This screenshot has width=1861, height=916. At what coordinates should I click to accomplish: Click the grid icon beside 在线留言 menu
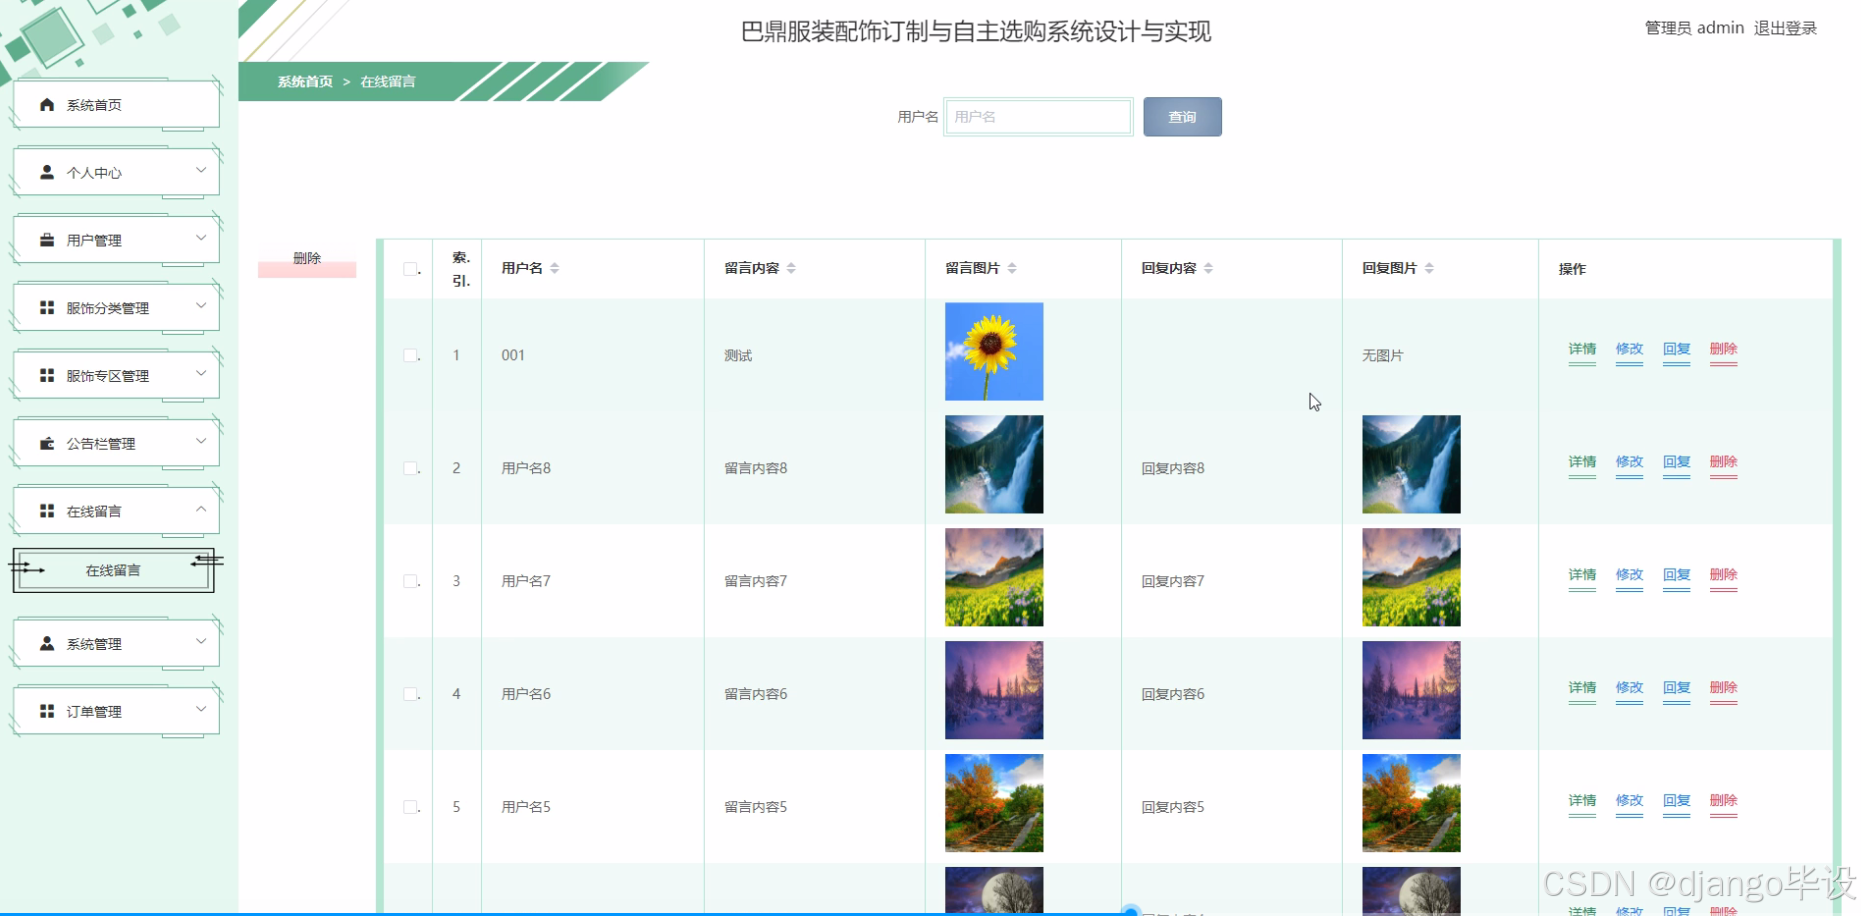click(x=47, y=511)
